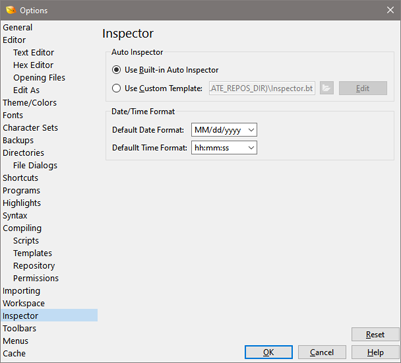Open Cache options page
The height and width of the screenshot is (363, 401).
[x=14, y=353]
